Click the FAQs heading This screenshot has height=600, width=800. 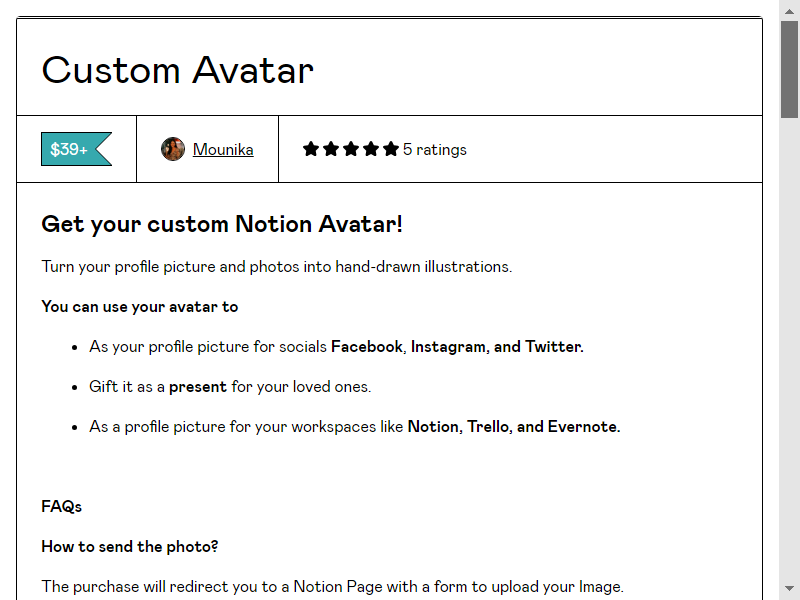tap(61, 507)
